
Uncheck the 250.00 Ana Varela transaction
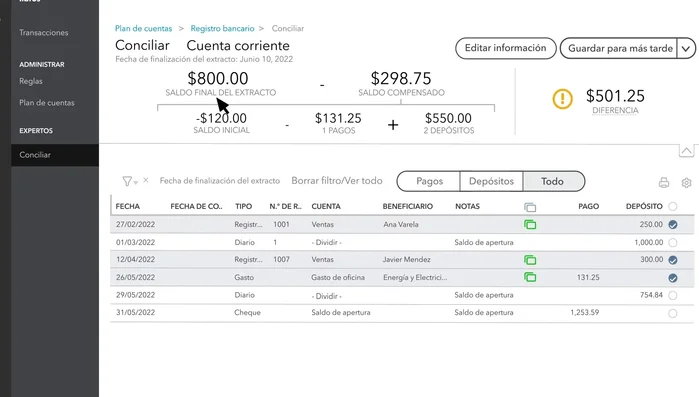pyautogui.click(x=673, y=225)
